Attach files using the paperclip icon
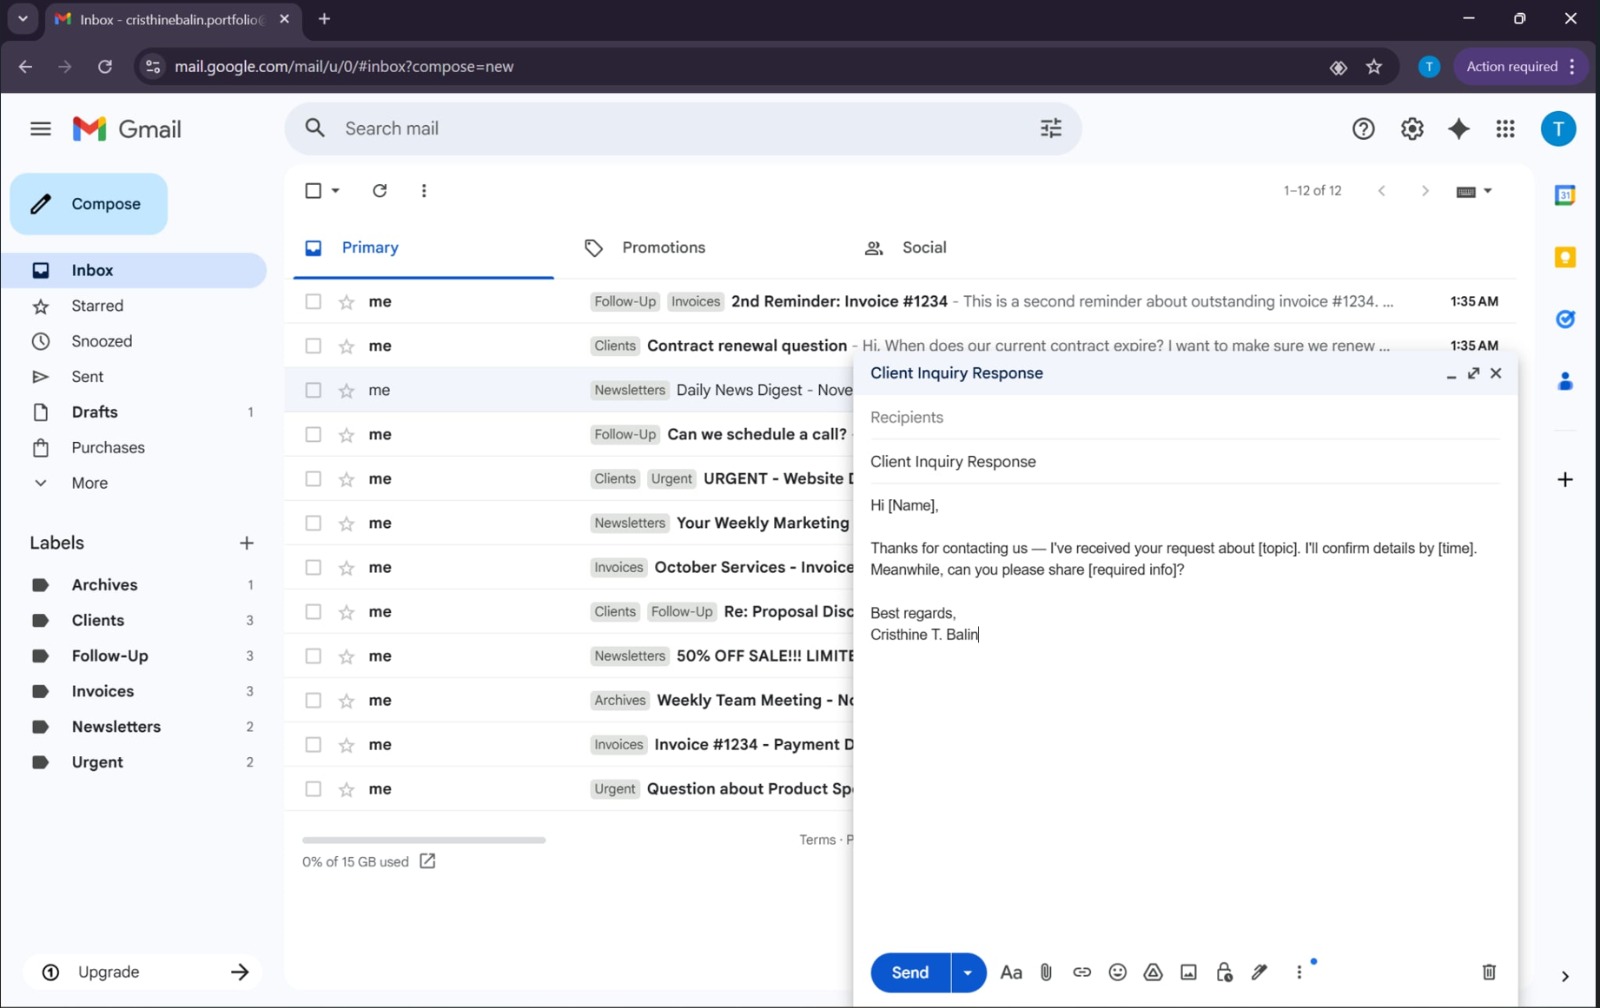 pyautogui.click(x=1046, y=972)
